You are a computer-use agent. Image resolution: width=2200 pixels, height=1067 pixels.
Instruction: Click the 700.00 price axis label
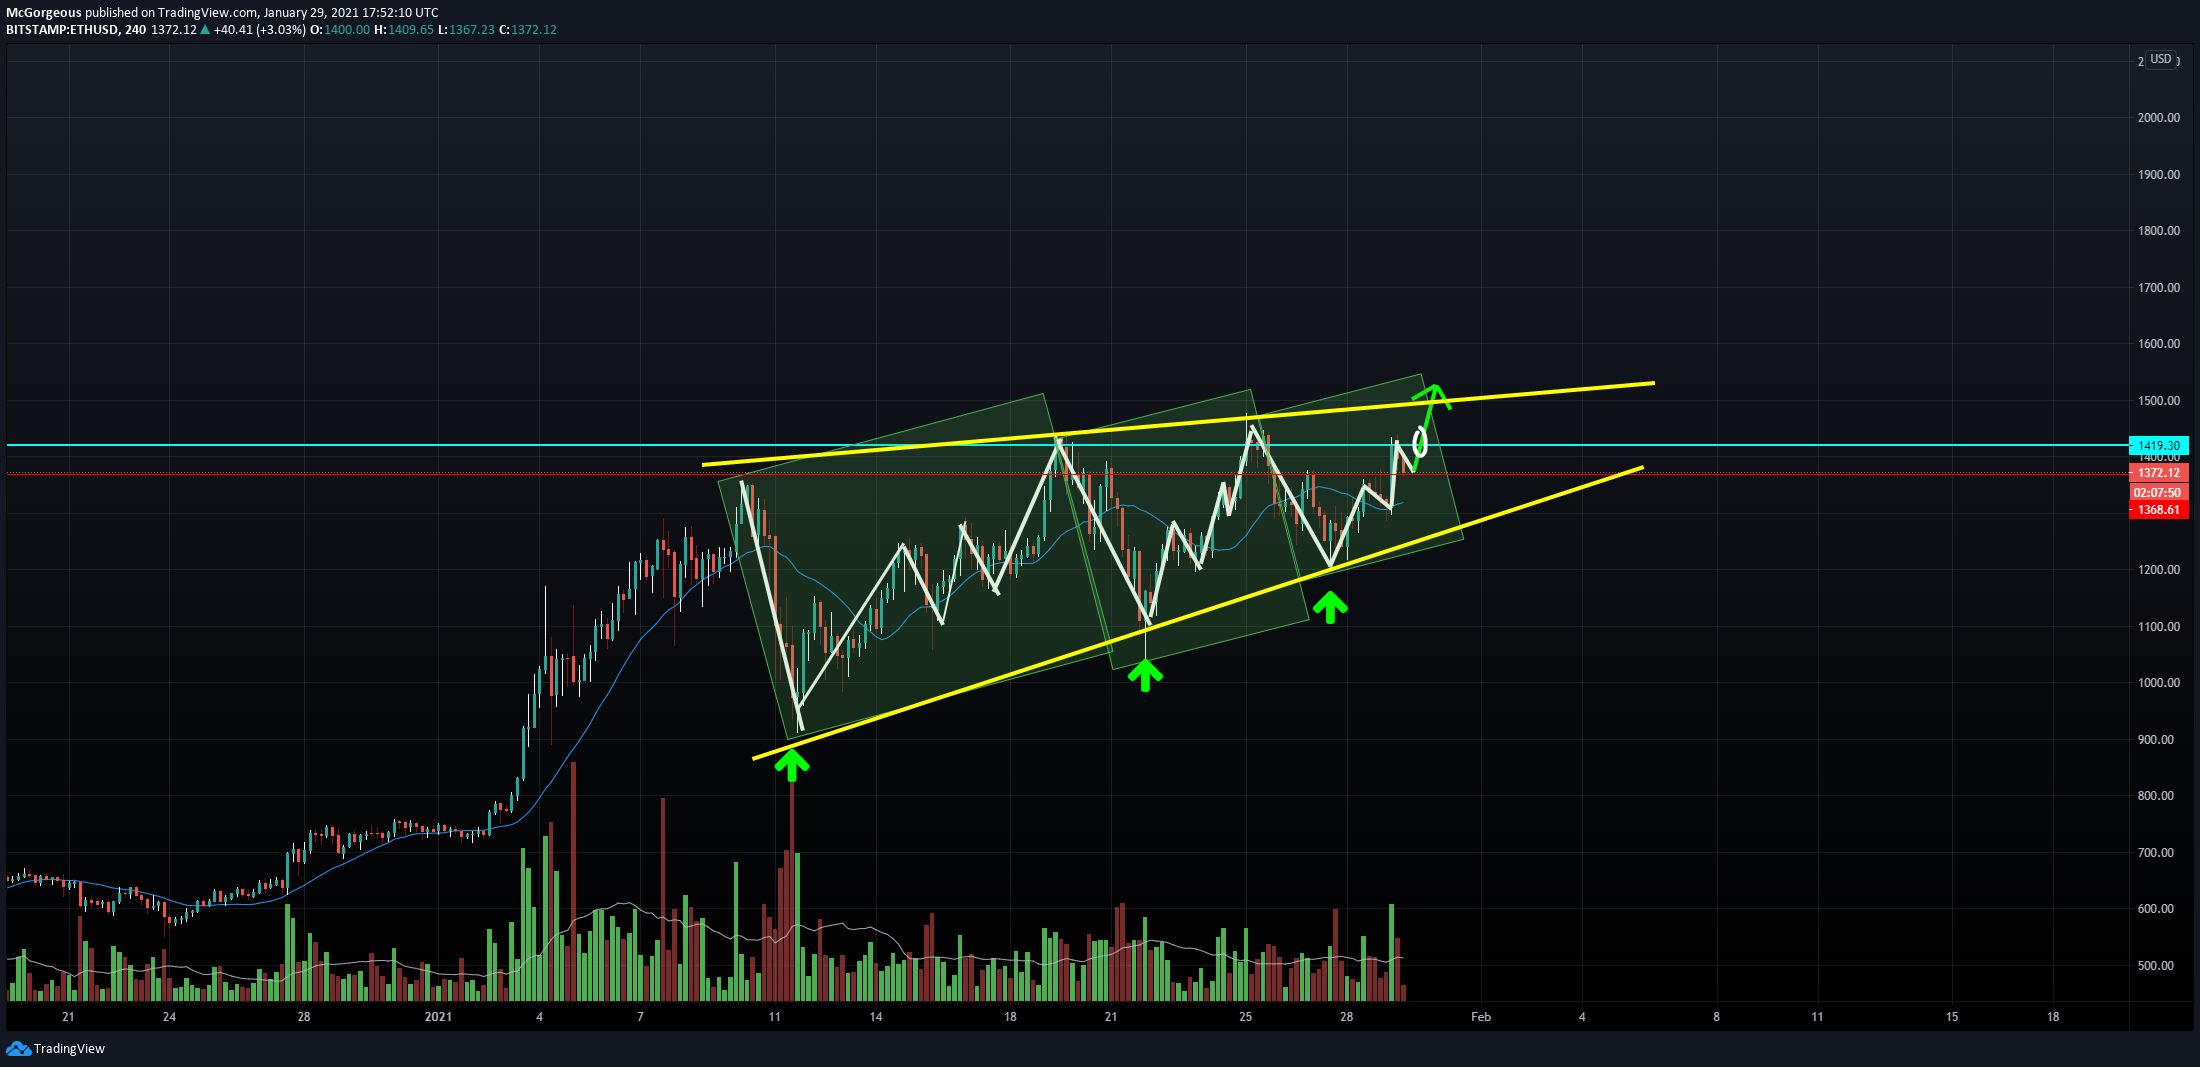pos(2156,853)
